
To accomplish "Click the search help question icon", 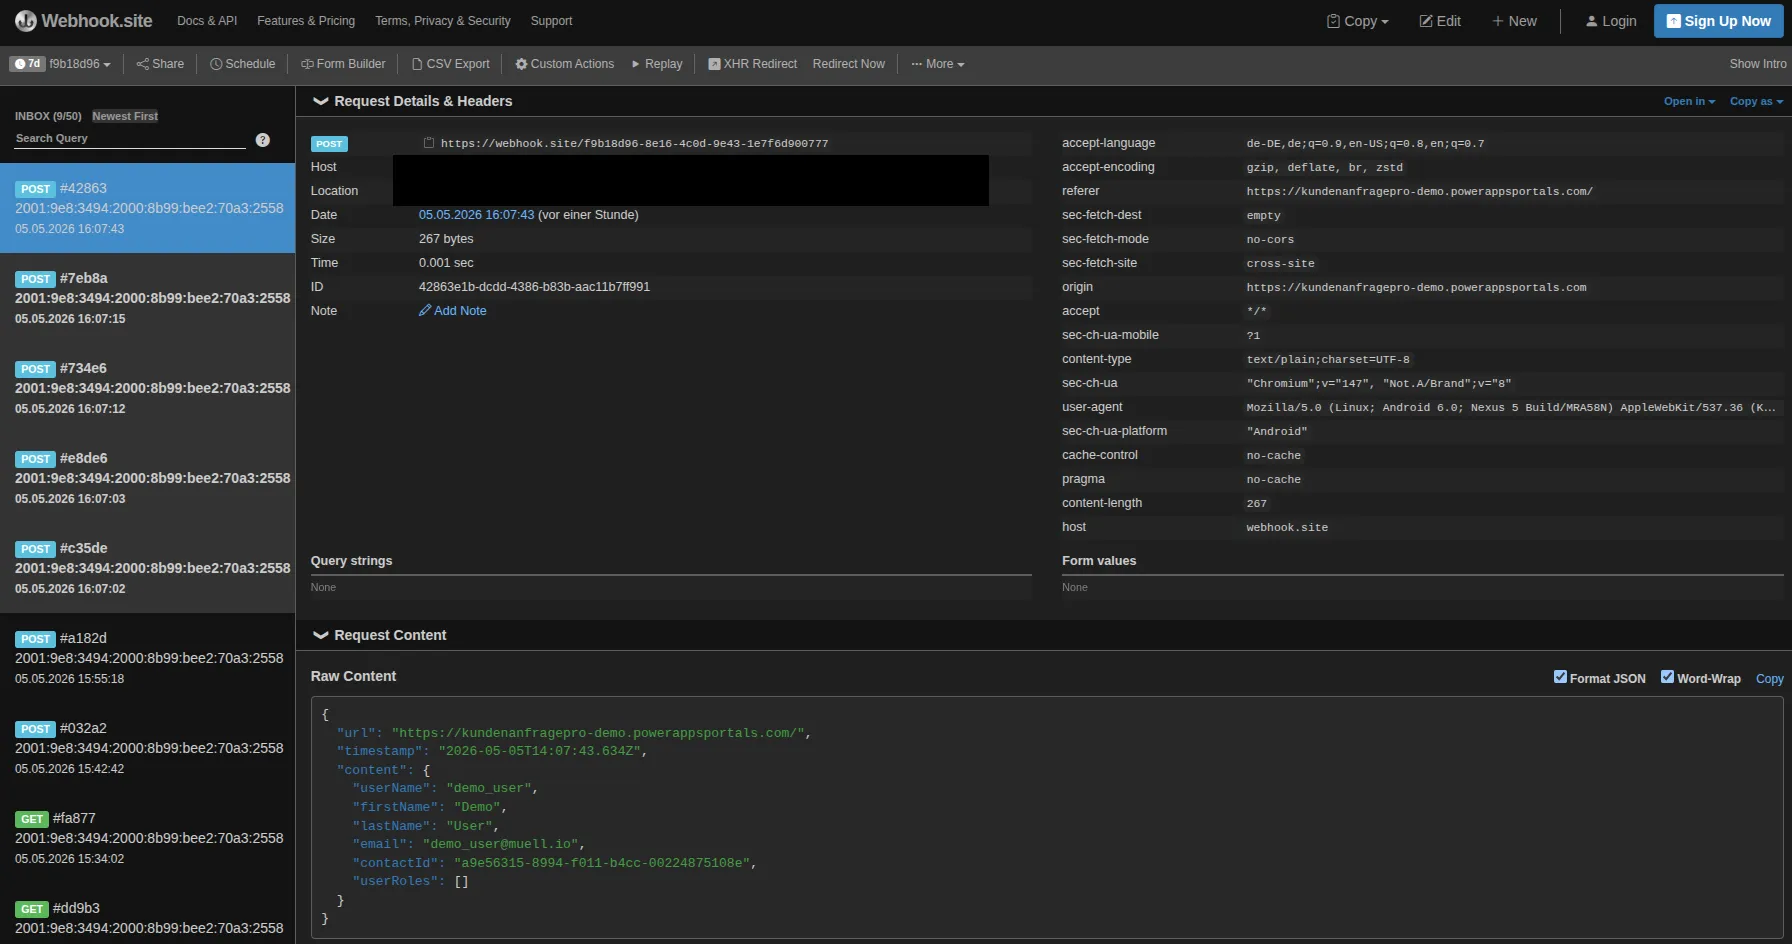I will tap(263, 140).
